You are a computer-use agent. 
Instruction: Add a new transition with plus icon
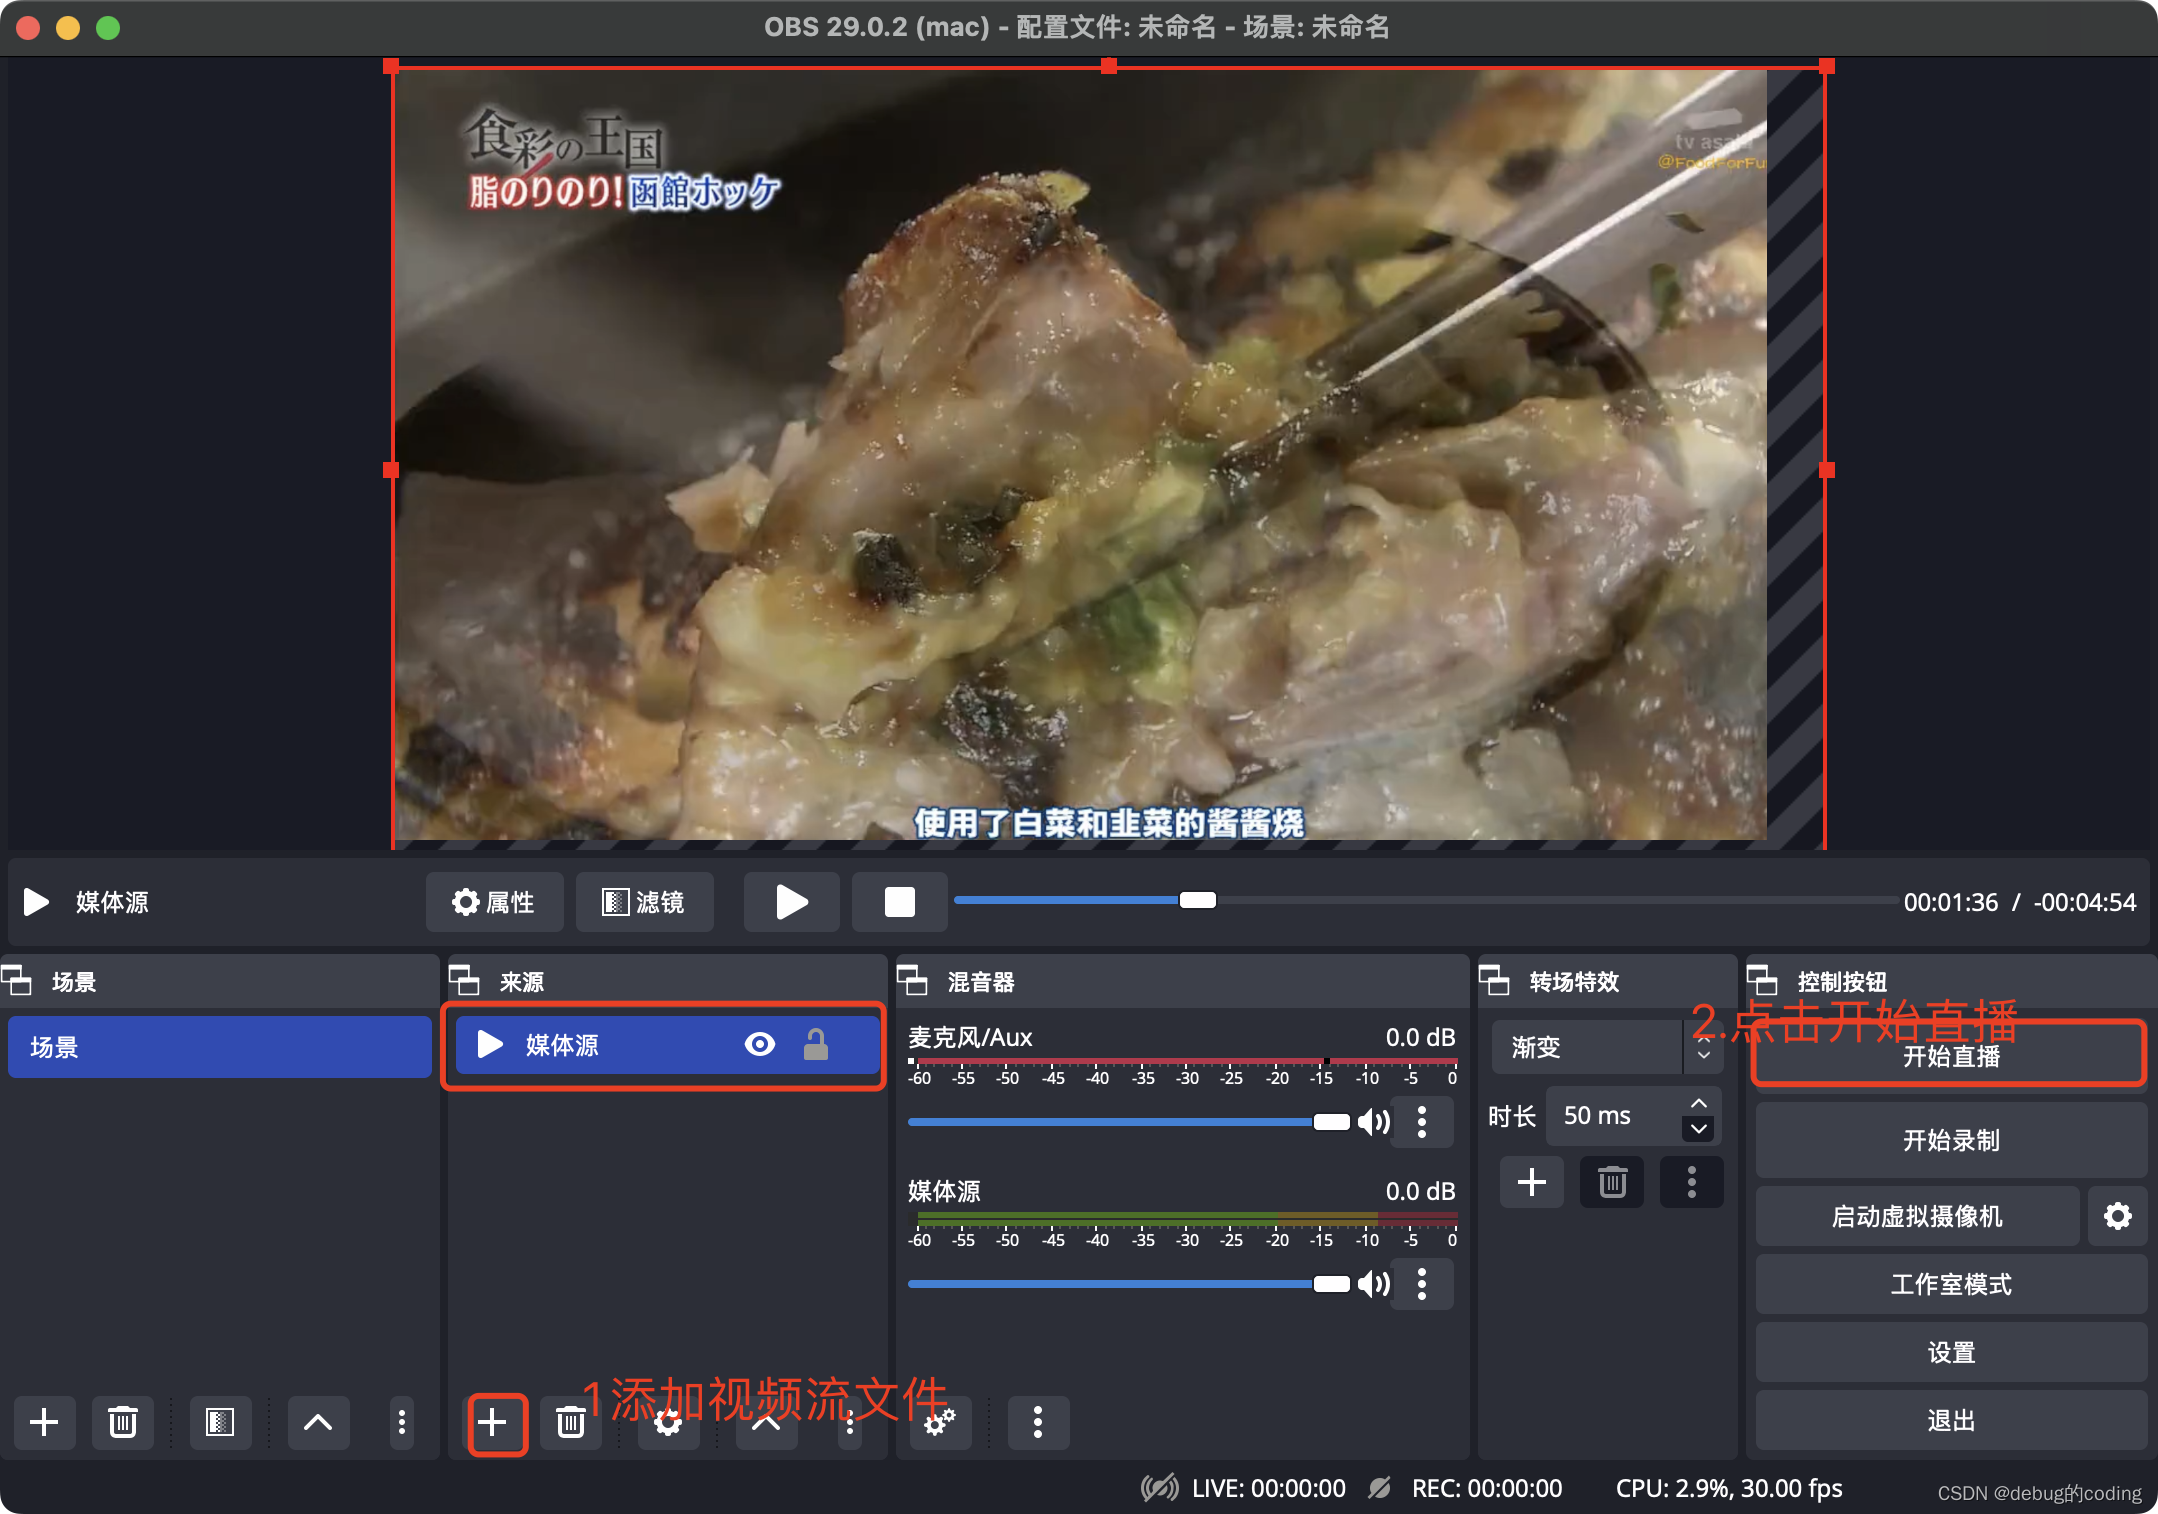click(x=1531, y=1182)
